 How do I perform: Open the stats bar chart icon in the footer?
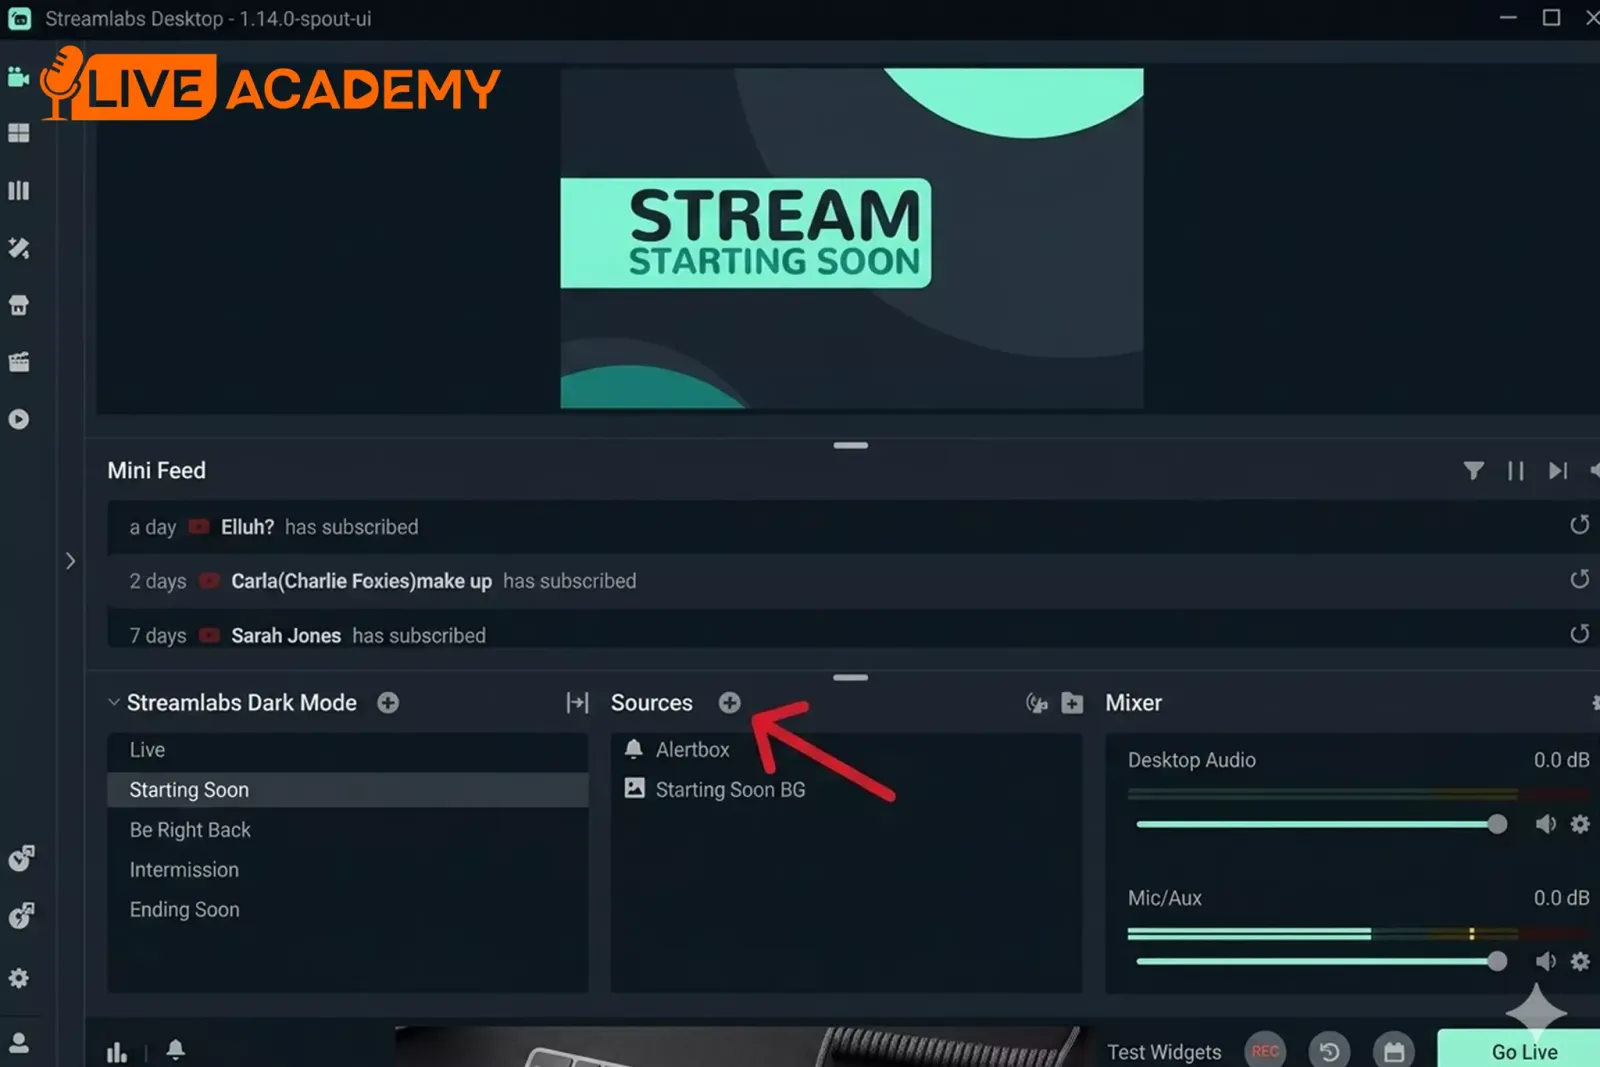117,1052
